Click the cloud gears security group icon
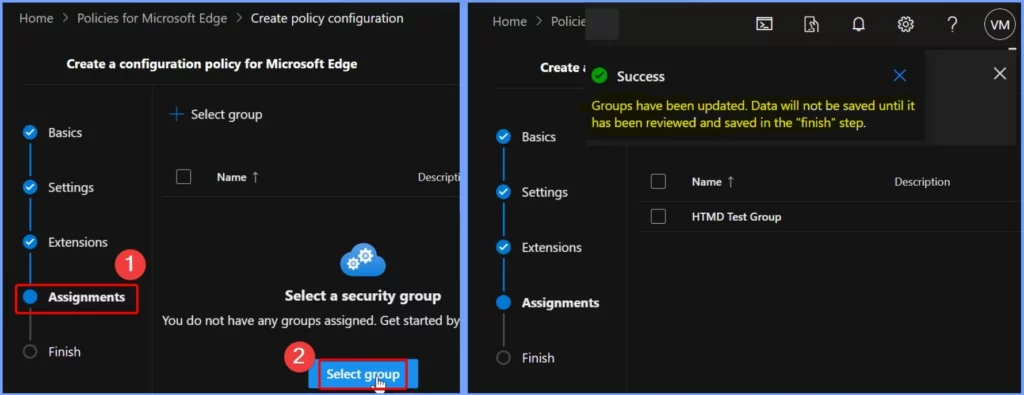 (363, 260)
